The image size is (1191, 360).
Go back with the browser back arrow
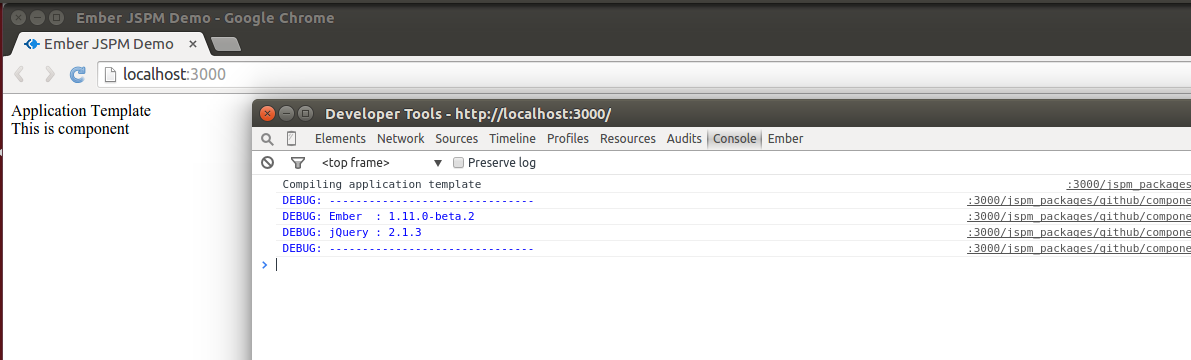[x=21, y=74]
